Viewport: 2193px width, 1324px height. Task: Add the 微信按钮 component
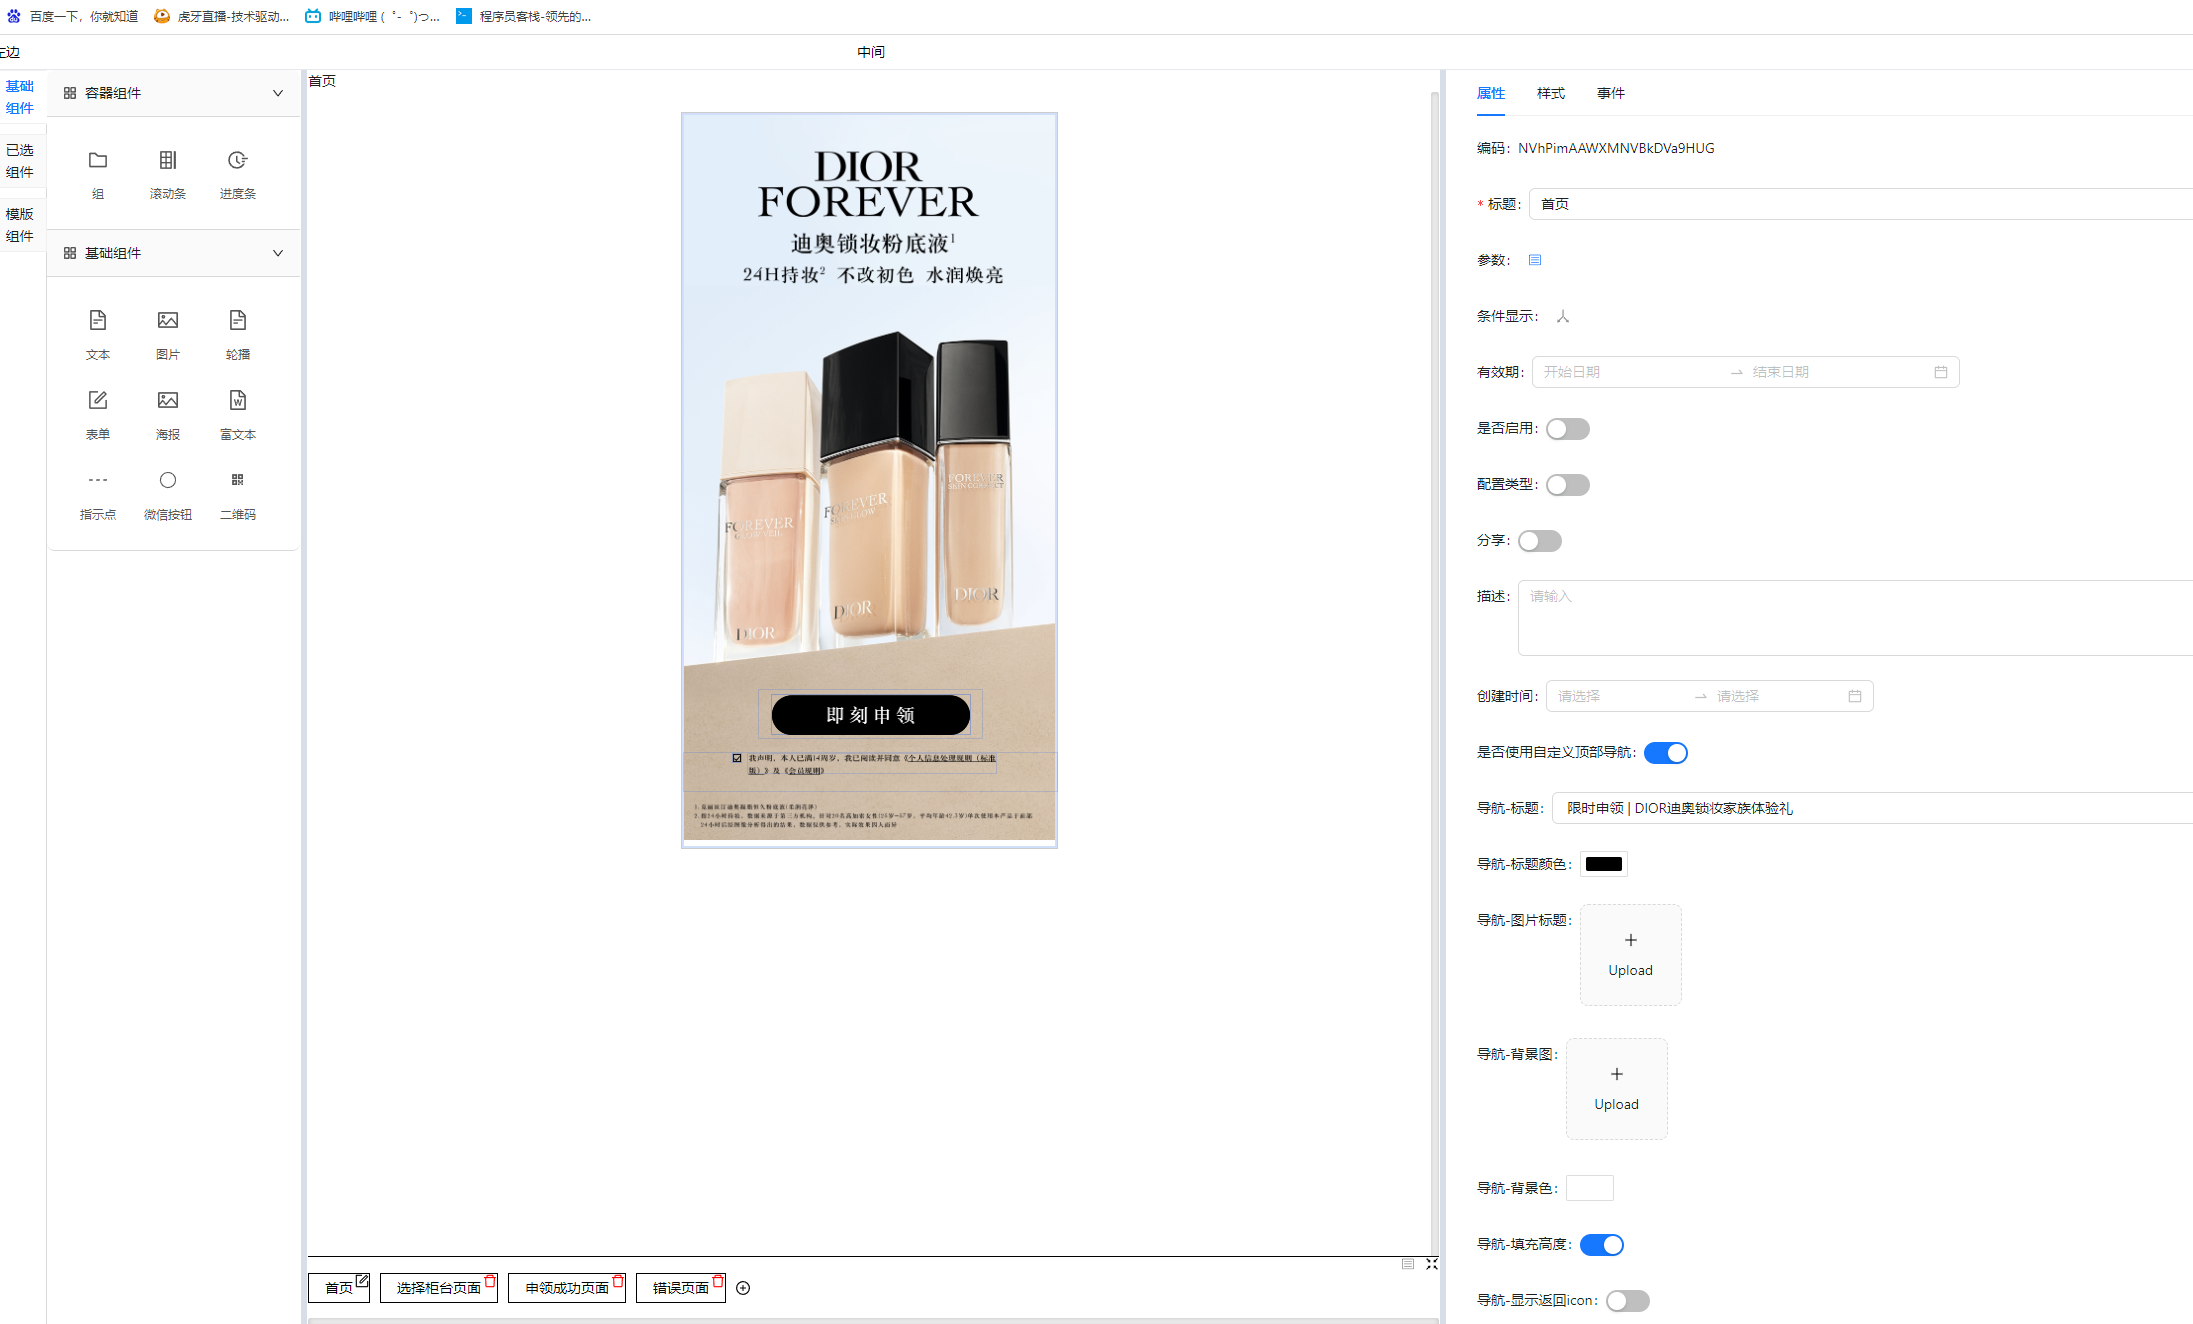click(168, 494)
